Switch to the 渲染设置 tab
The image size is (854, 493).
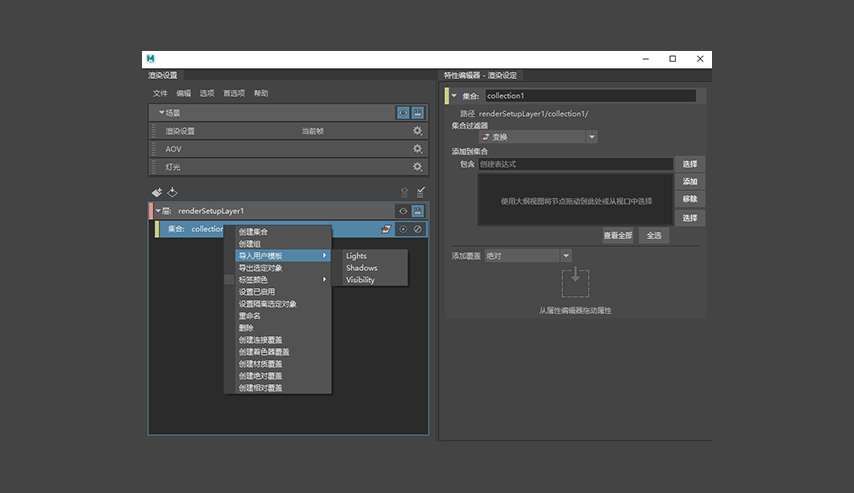click(162, 75)
